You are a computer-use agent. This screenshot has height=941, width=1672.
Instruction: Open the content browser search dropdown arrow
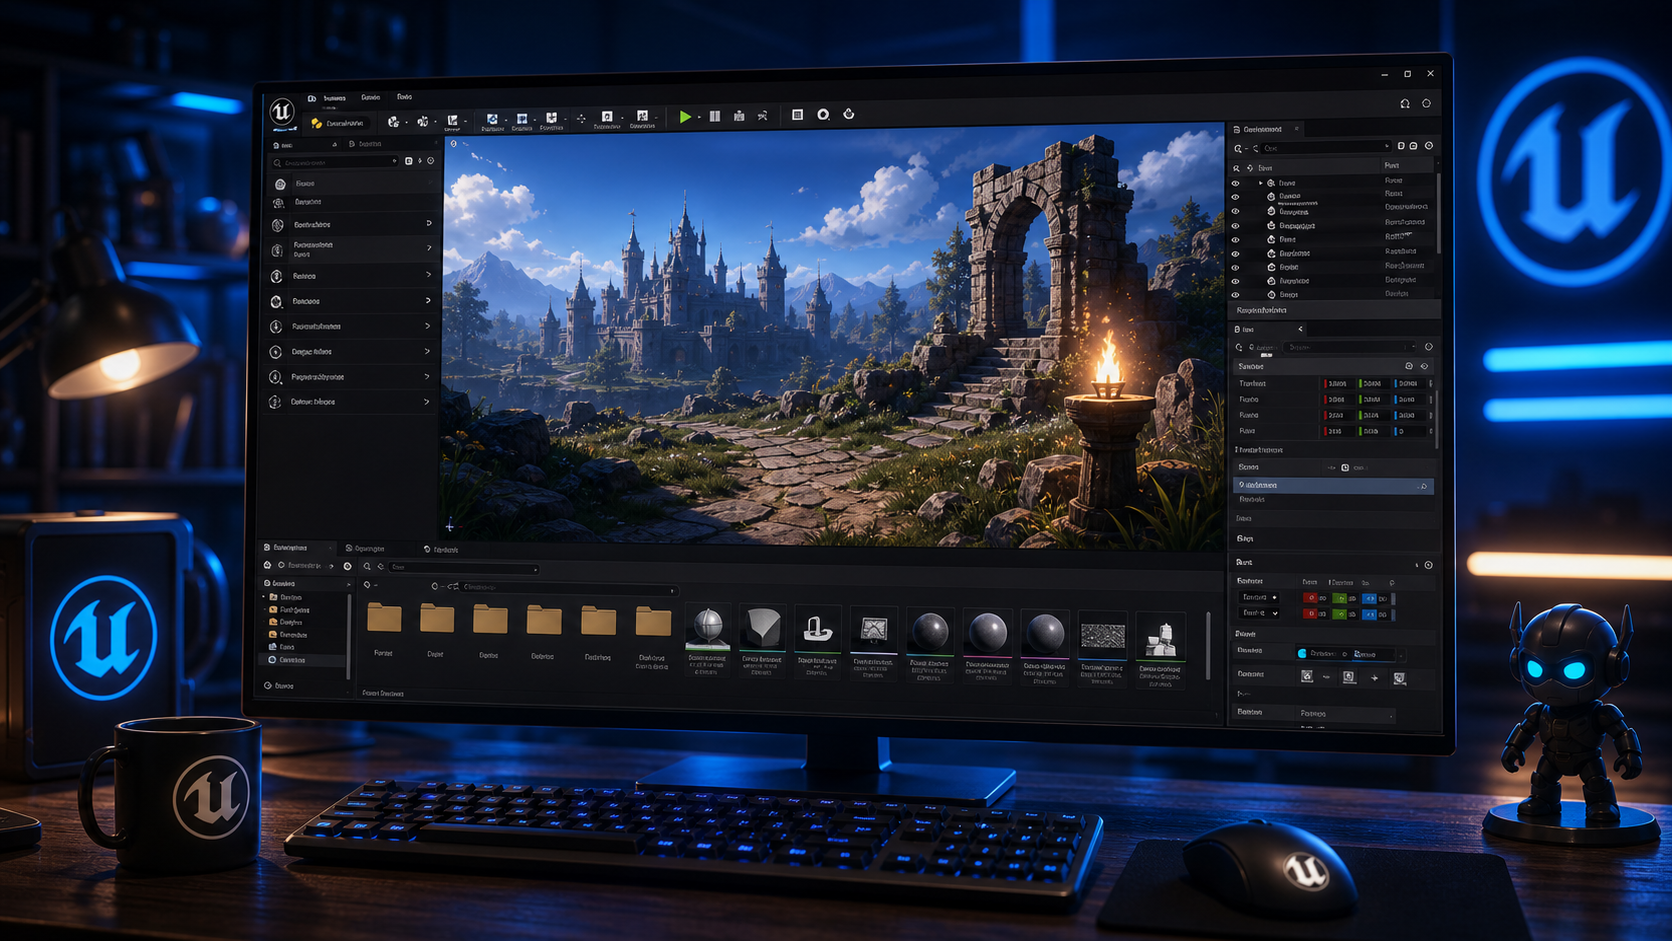tap(536, 569)
